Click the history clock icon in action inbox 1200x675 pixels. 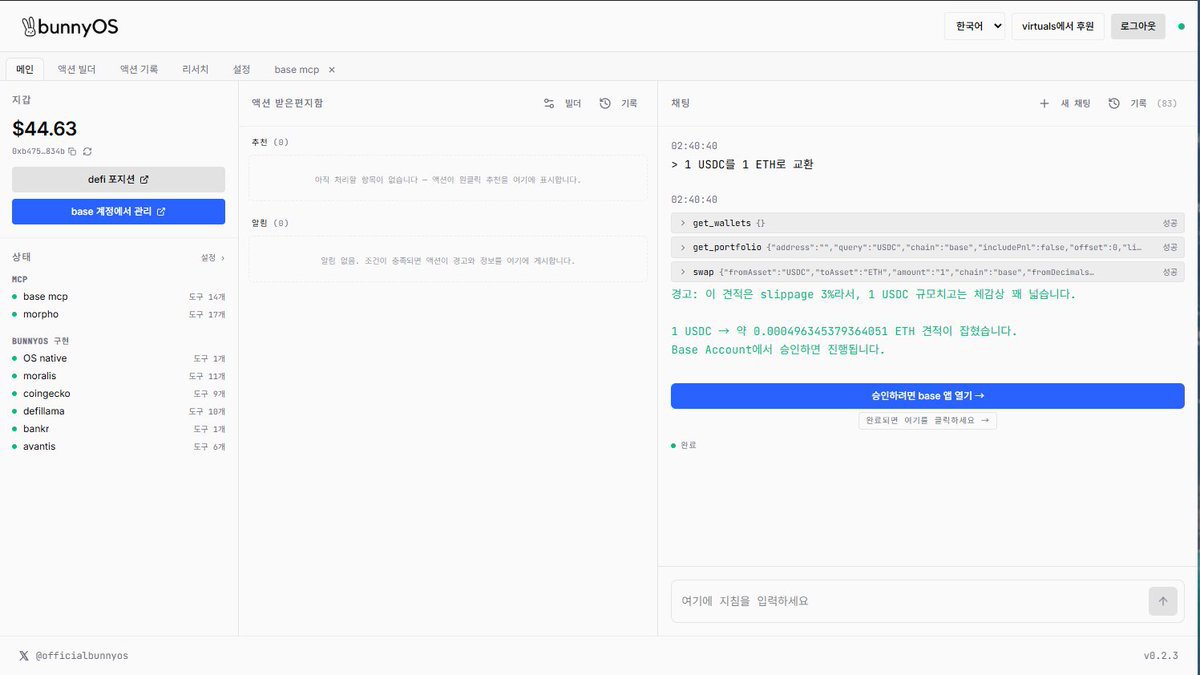tap(605, 103)
